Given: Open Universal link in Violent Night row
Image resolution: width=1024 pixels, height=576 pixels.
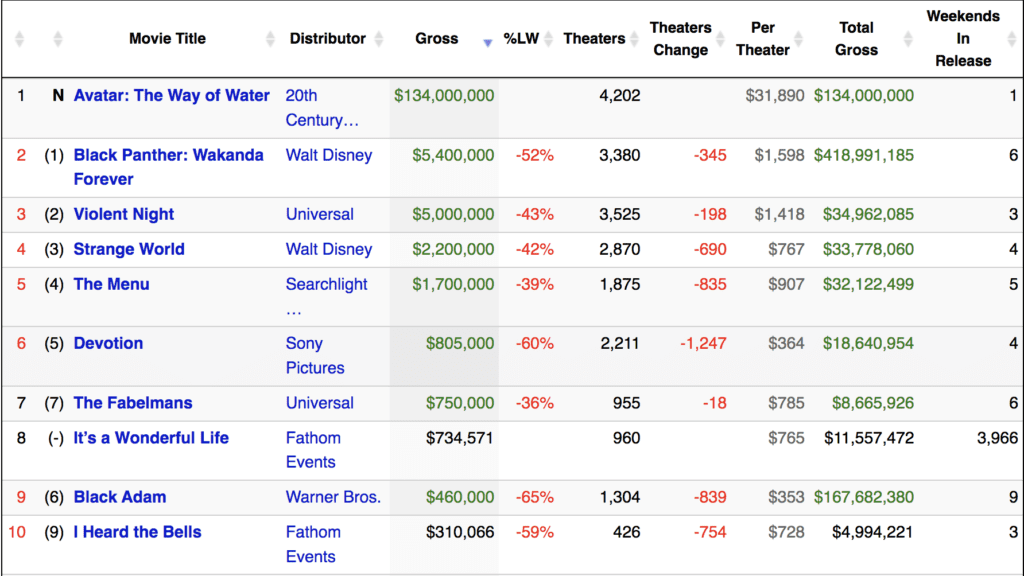Looking at the screenshot, I should pos(319,214).
